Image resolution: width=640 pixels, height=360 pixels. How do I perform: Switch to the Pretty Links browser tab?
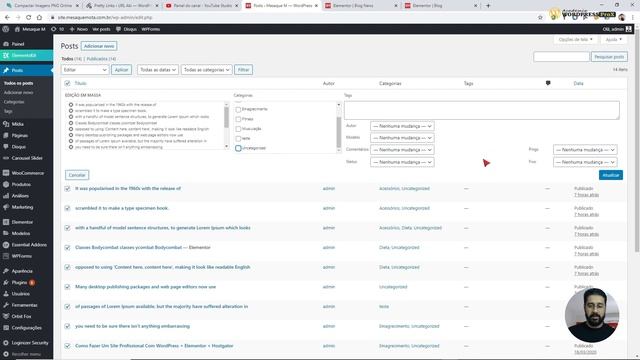(122, 6)
